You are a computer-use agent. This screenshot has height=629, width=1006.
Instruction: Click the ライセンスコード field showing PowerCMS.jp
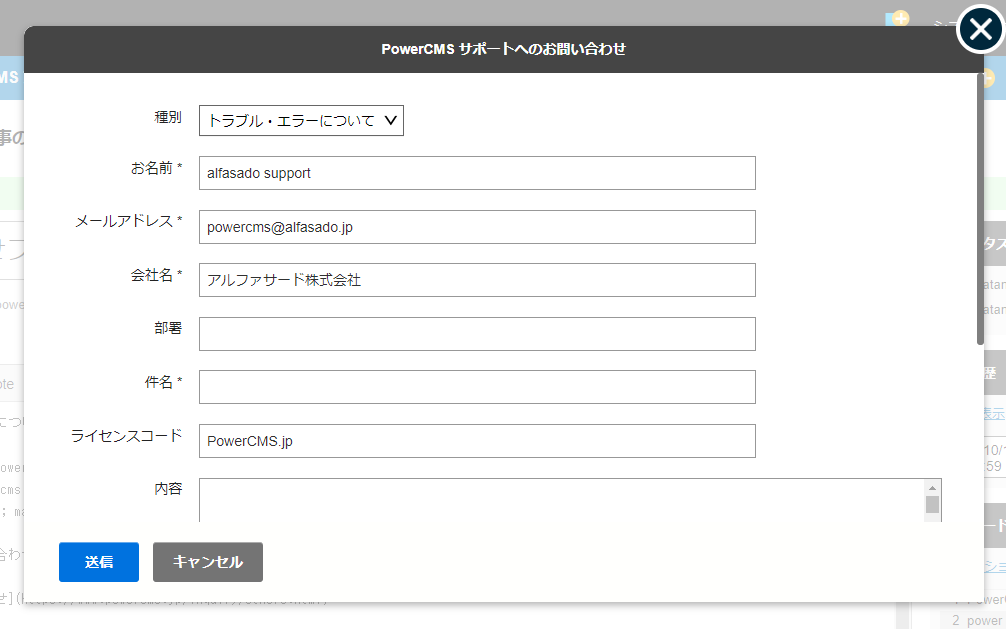(477, 440)
